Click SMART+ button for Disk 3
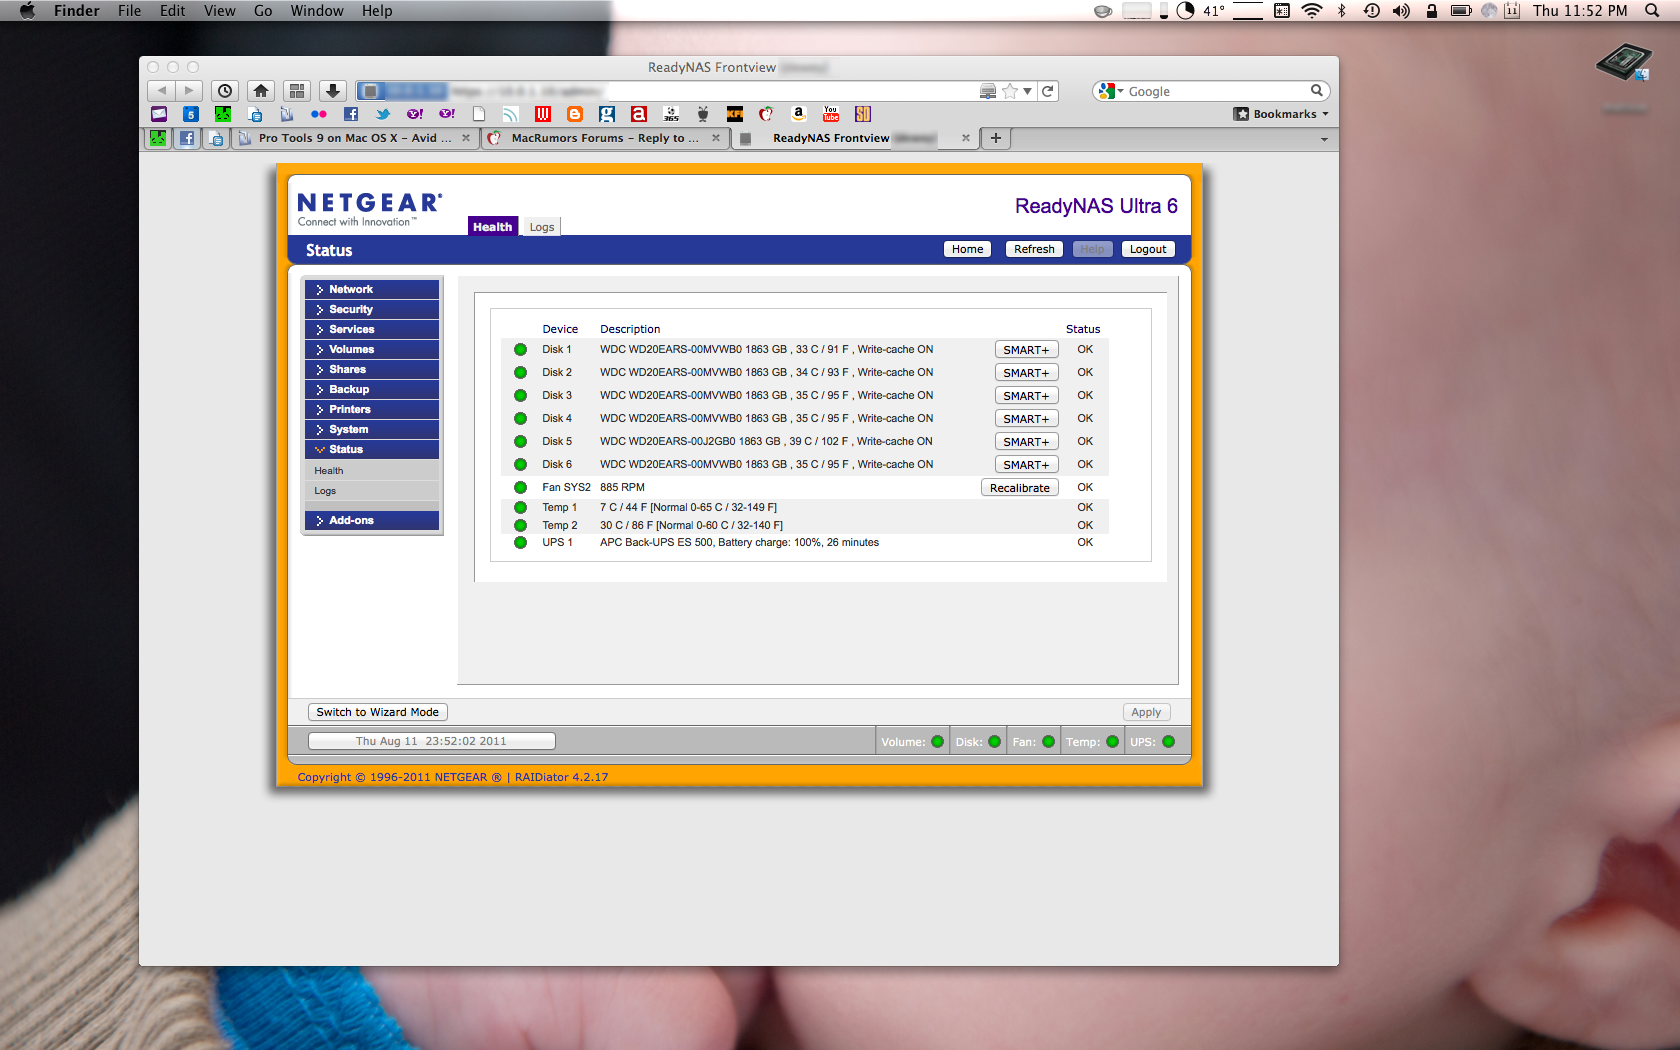Image resolution: width=1680 pixels, height=1050 pixels. [x=1026, y=396]
